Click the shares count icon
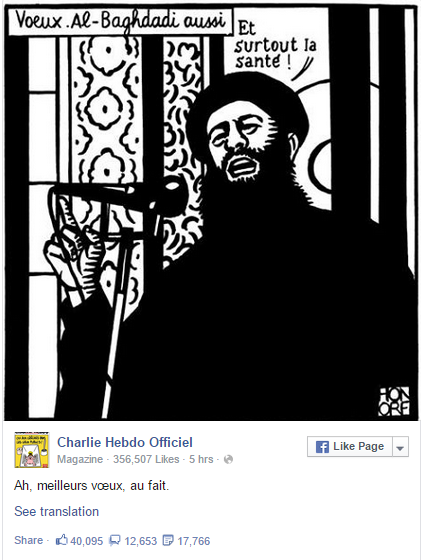 click(168, 540)
